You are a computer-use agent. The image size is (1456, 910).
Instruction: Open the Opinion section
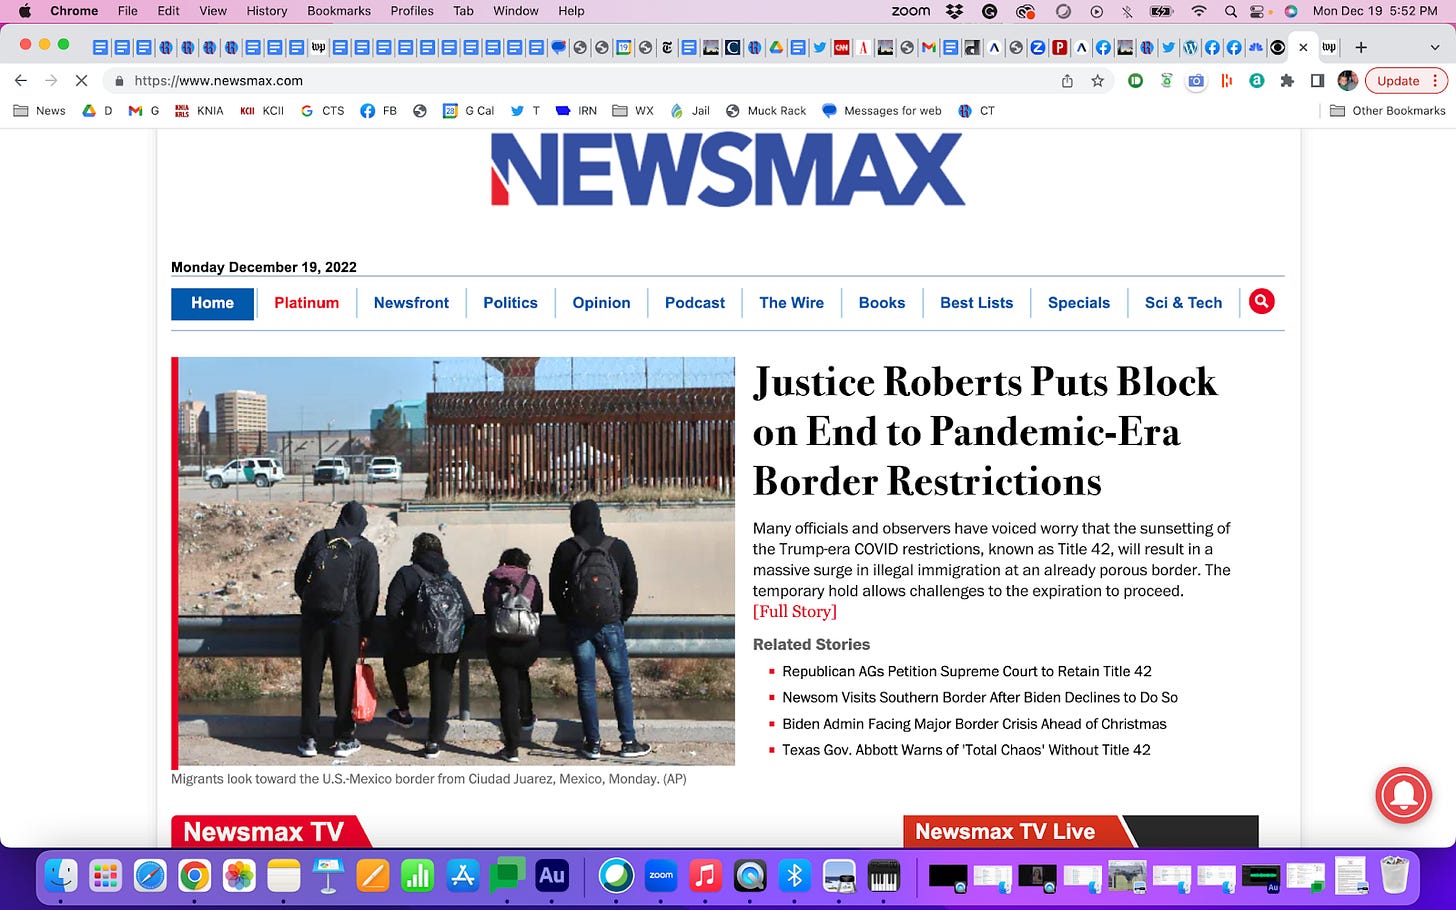click(x=601, y=303)
